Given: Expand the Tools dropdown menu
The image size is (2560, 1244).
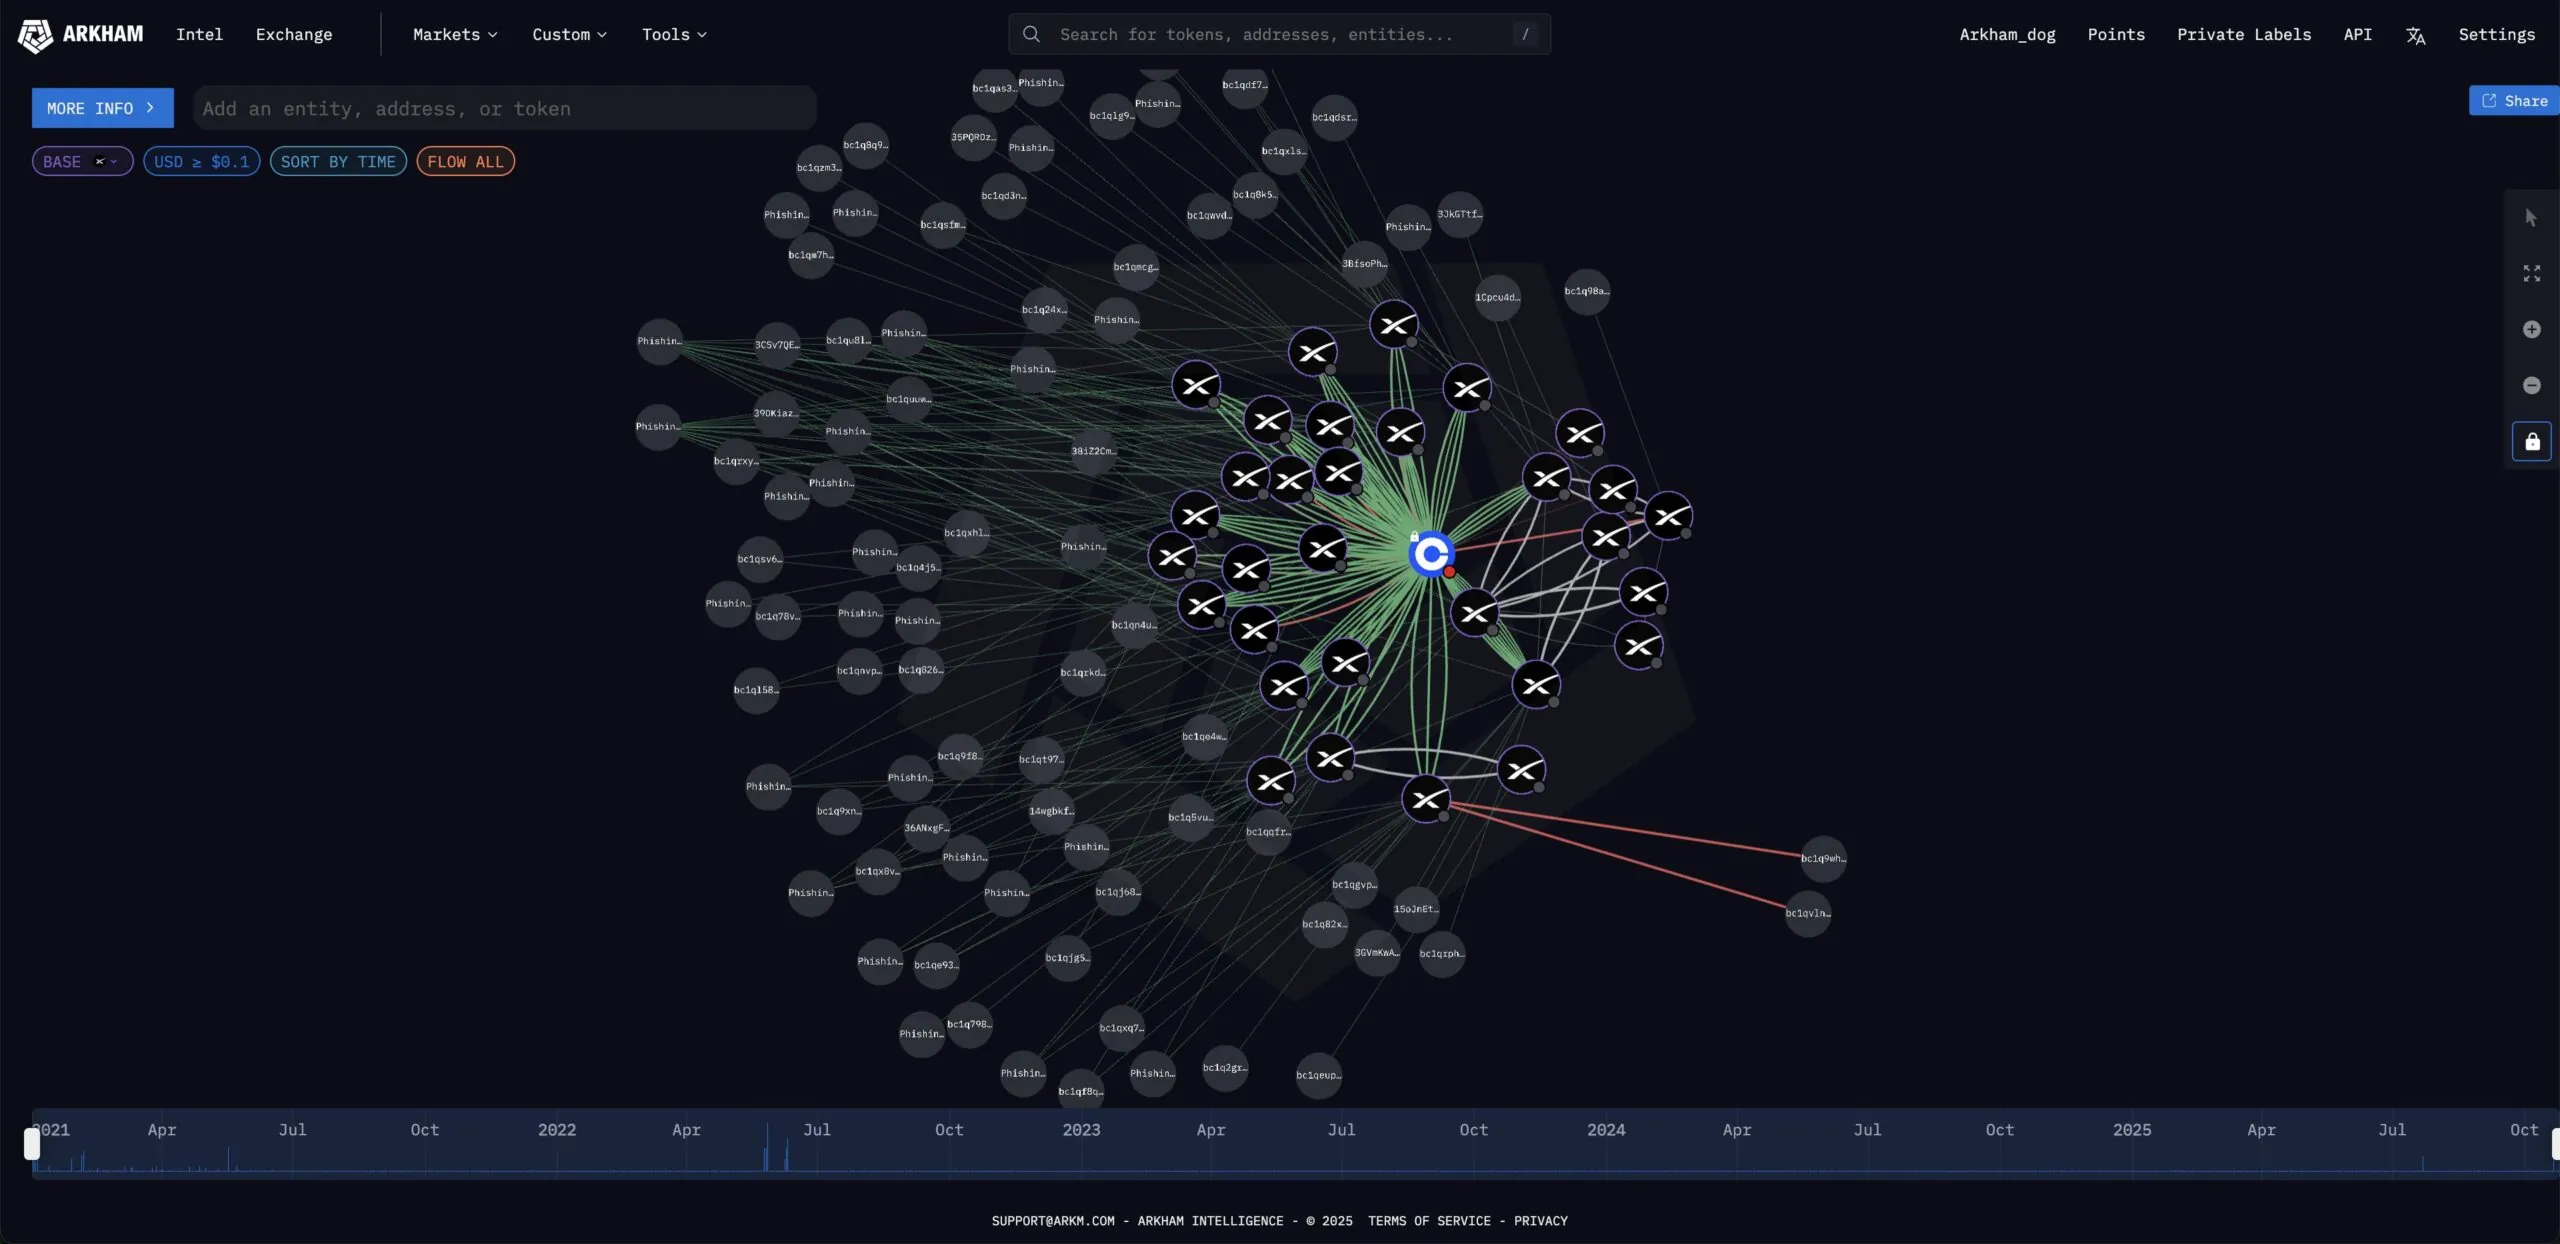Looking at the screenshot, I should [674, 35].
